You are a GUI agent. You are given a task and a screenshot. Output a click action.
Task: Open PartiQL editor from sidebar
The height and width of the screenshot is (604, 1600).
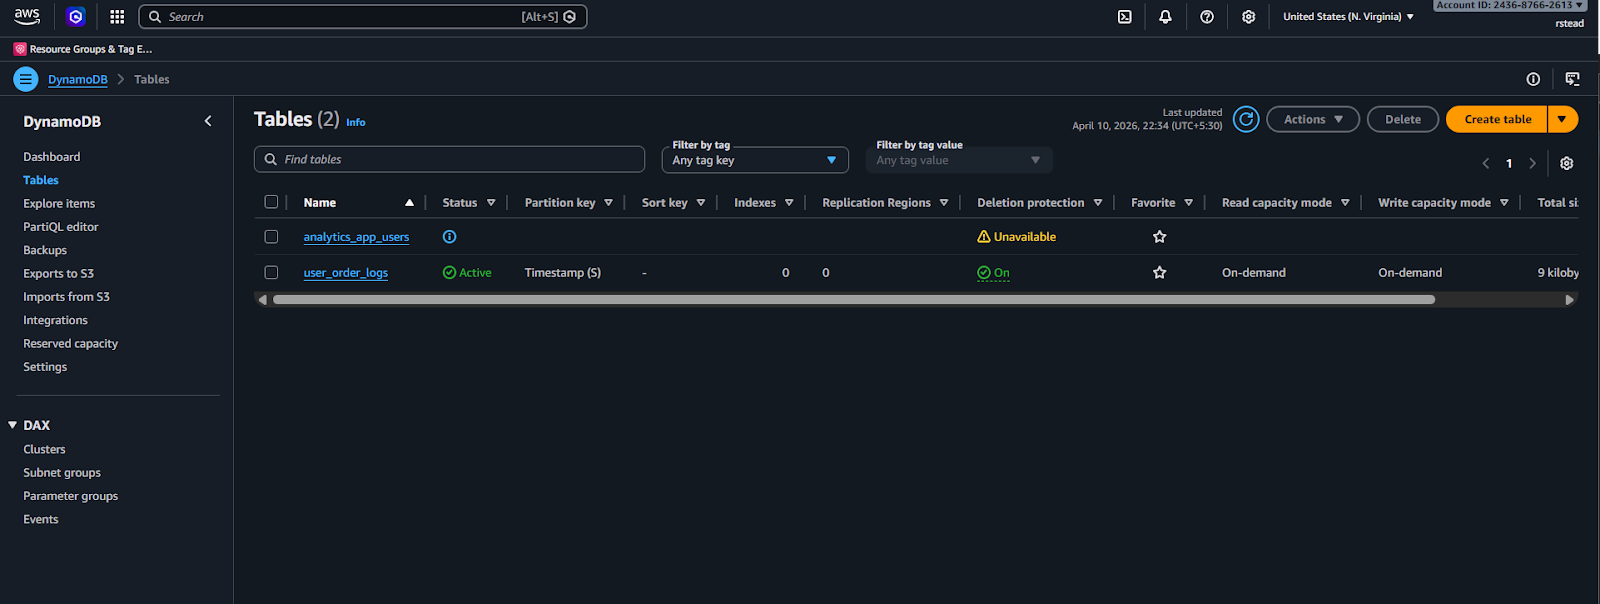[x=61, y=227]
